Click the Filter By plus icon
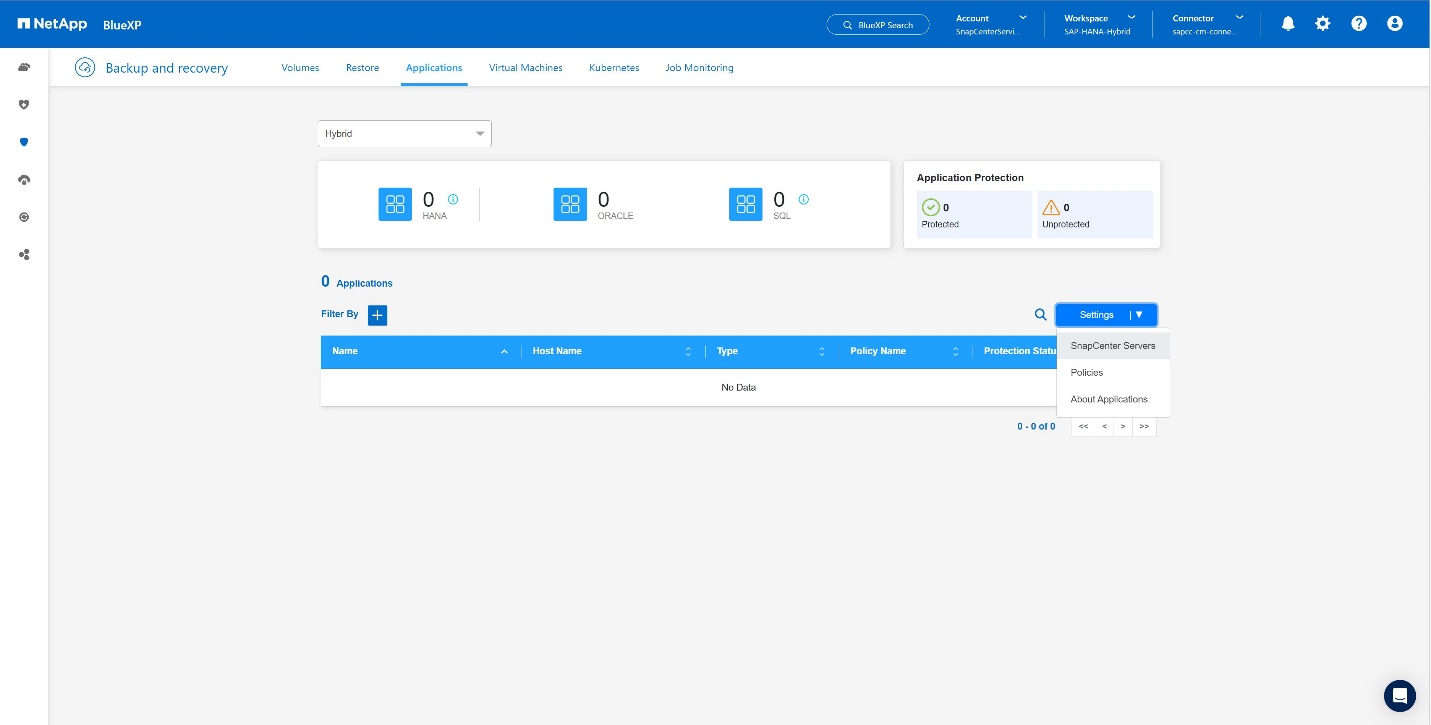1431x725 pixels. tap(377, 315)
